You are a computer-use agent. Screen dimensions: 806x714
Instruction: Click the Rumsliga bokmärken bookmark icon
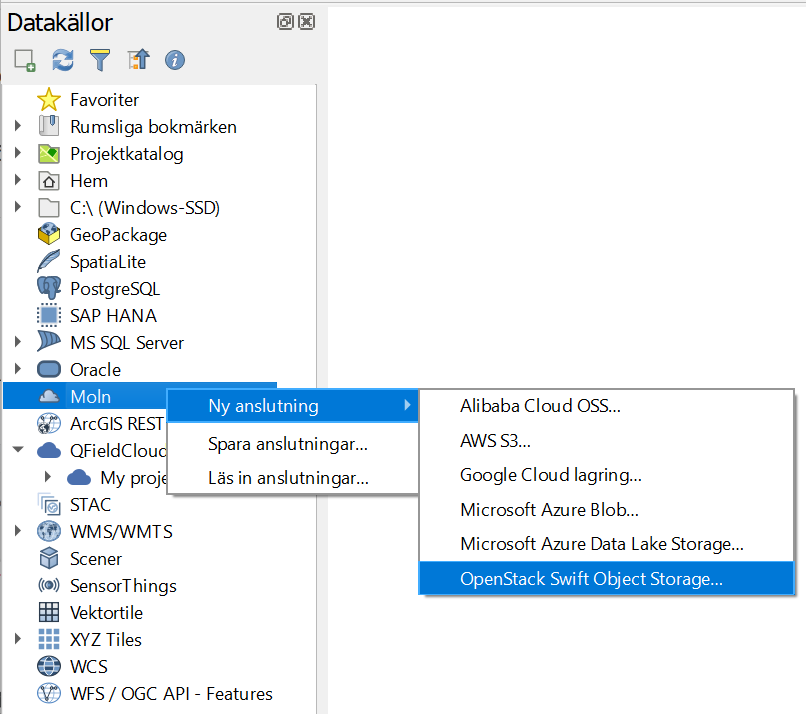tap(49, 126)
